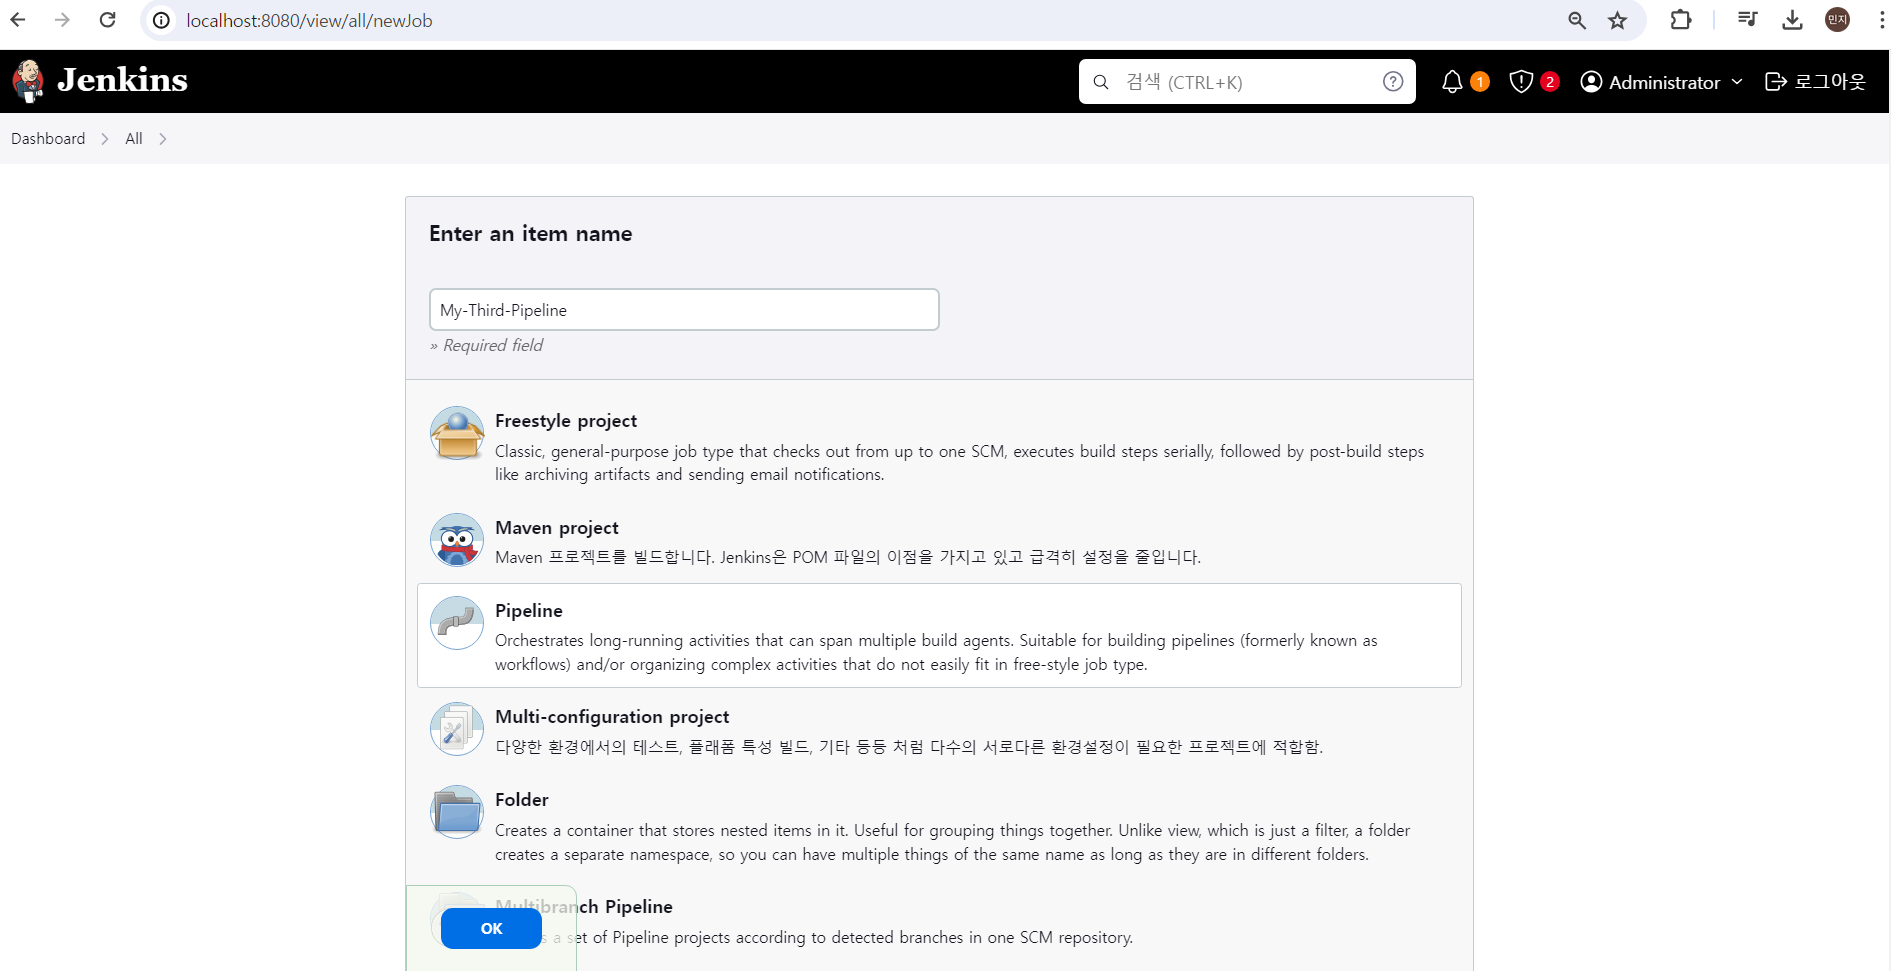1891x971 pixels.
Task: Open the browser zoom magnifier icon
Action: 1577,20
